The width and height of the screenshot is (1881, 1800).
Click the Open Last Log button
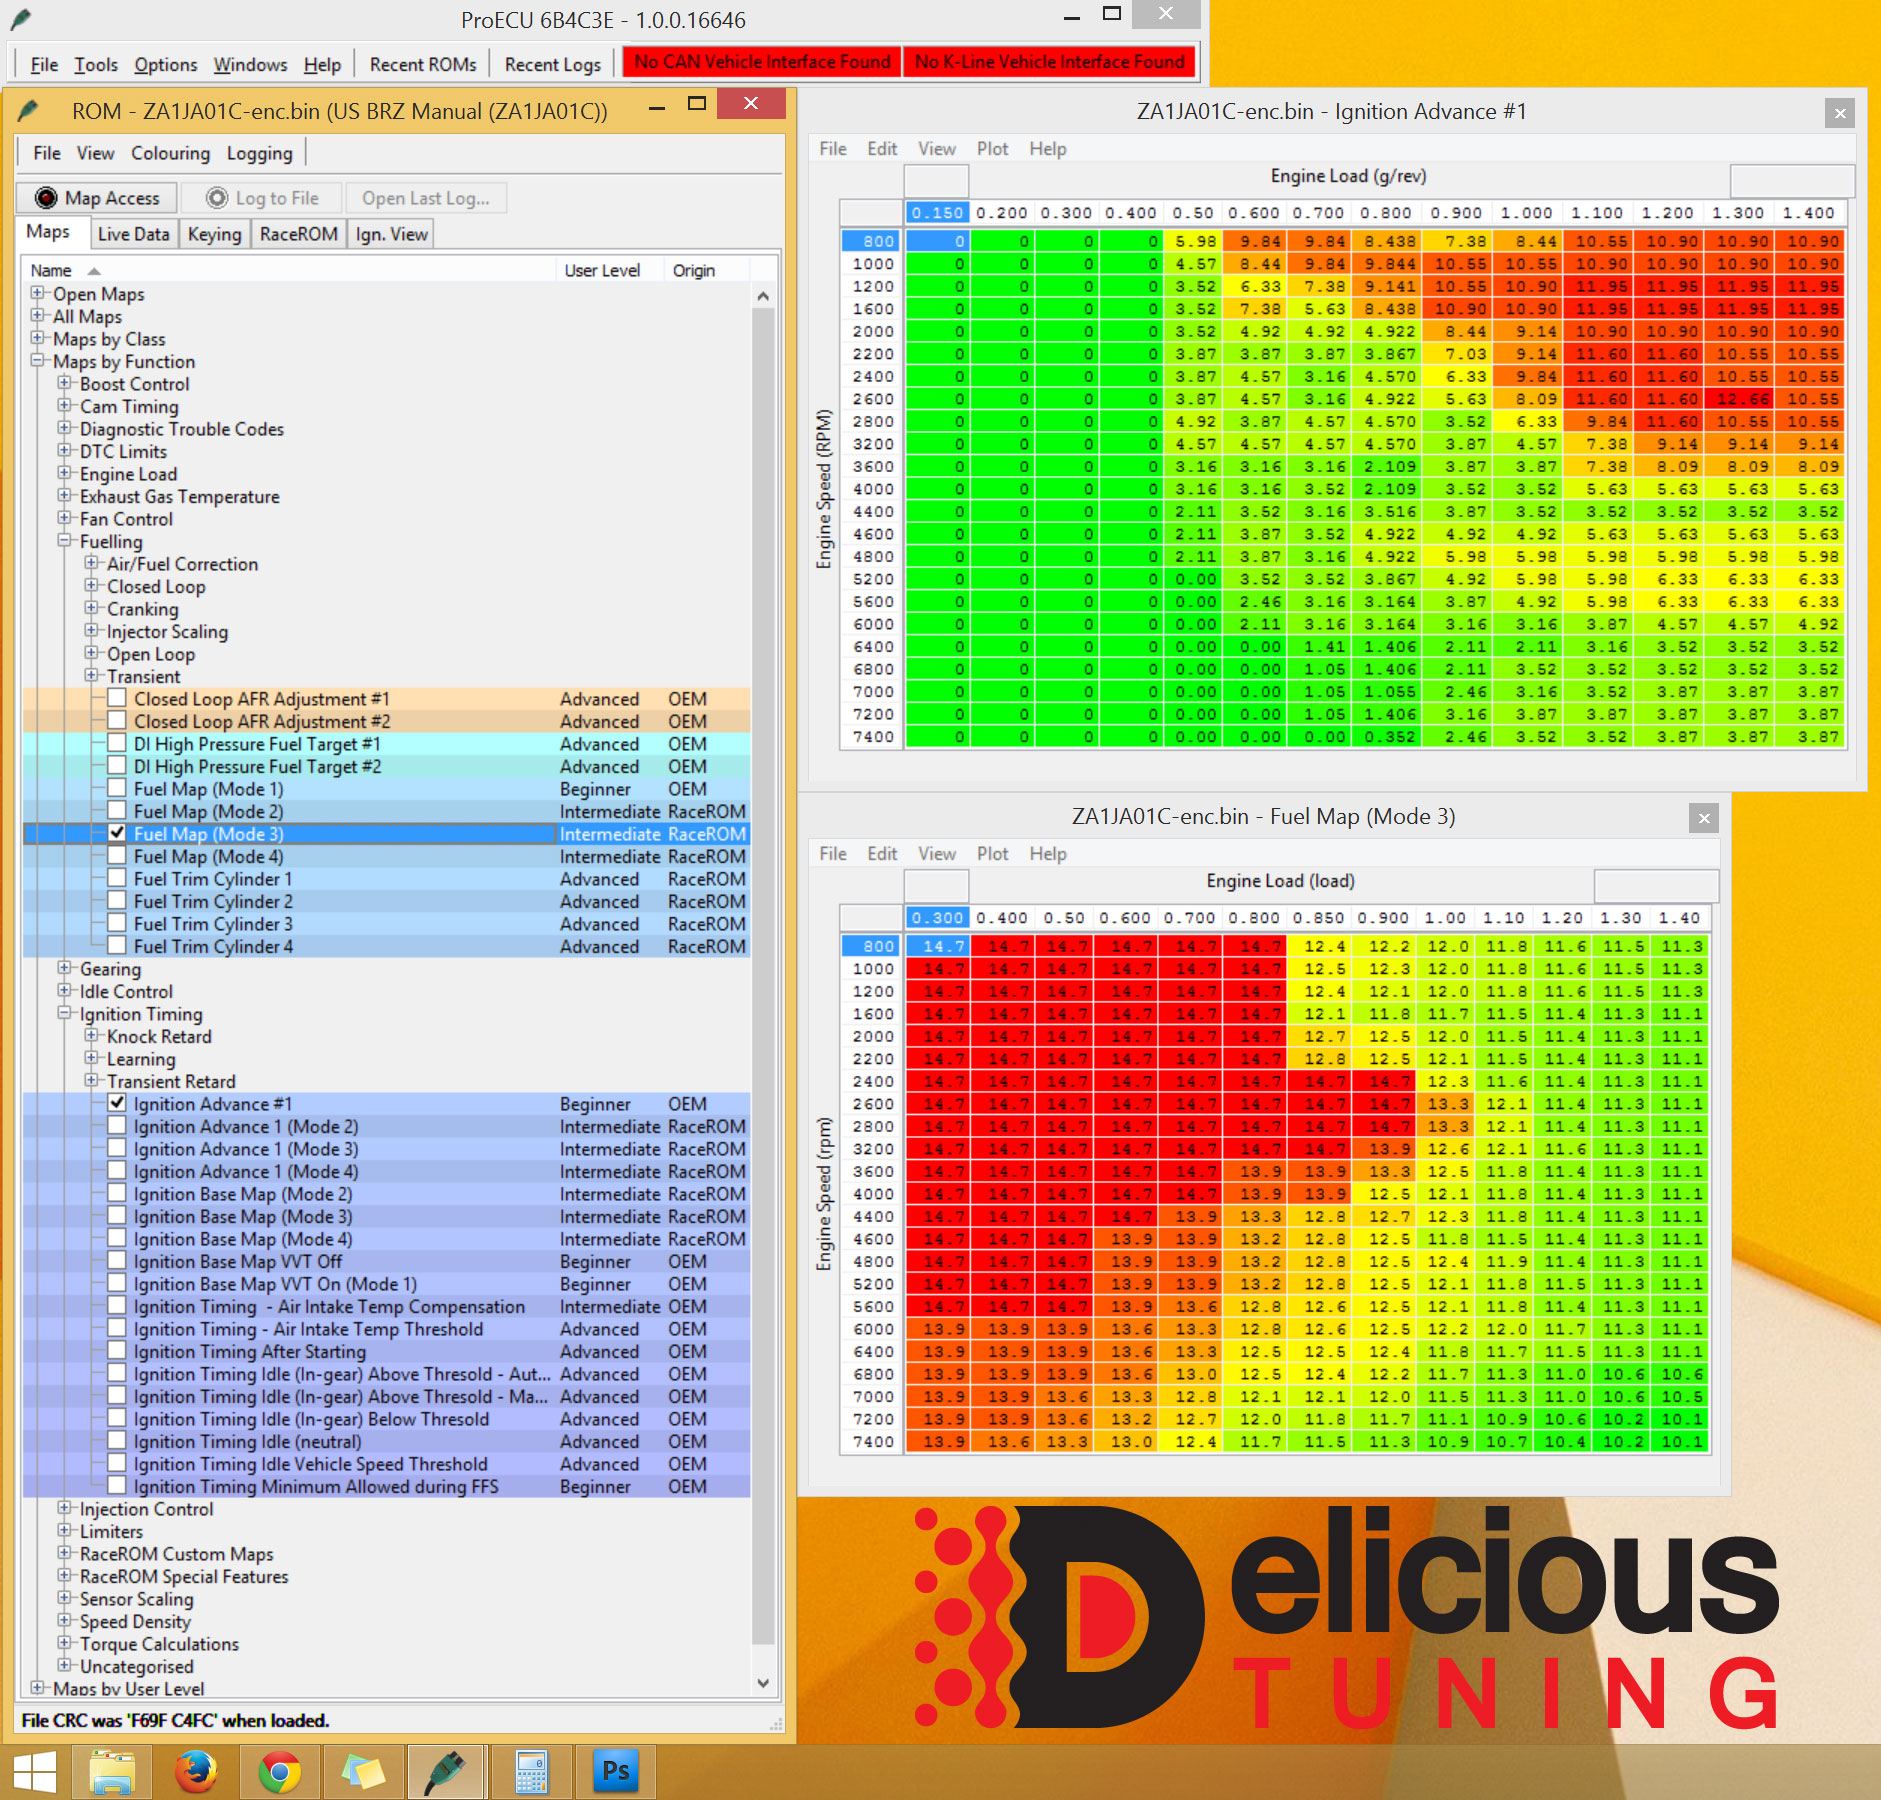click(x=425, y=198)
